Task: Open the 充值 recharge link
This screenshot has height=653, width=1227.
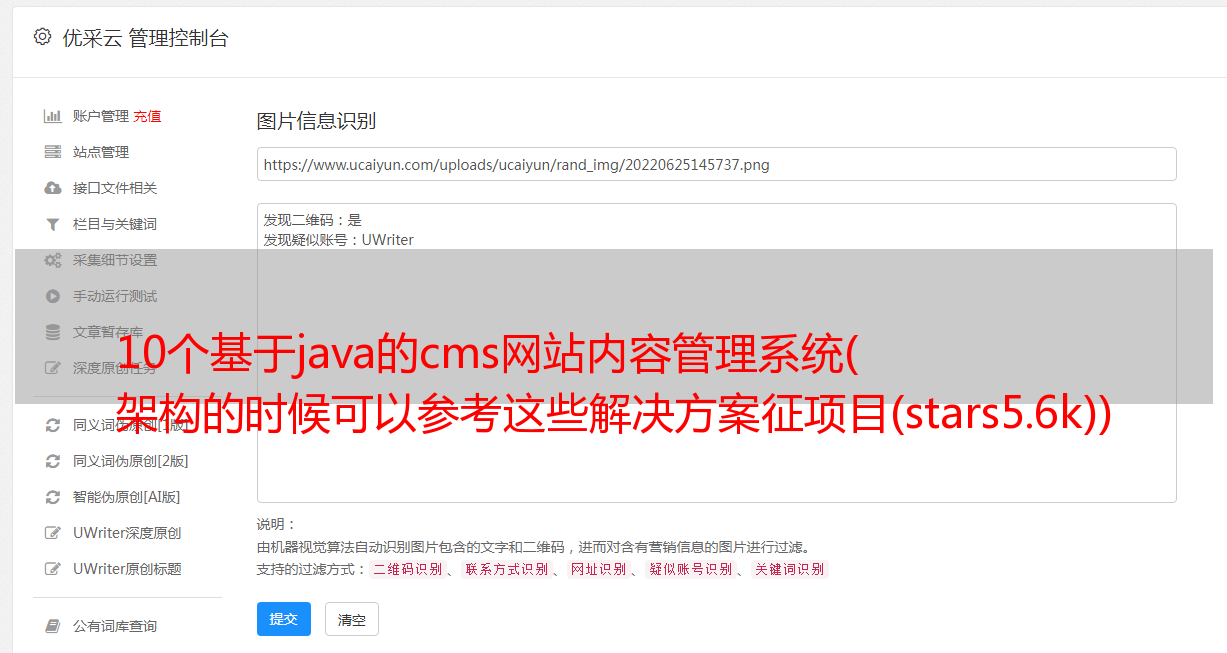Action: pos(147,116)
